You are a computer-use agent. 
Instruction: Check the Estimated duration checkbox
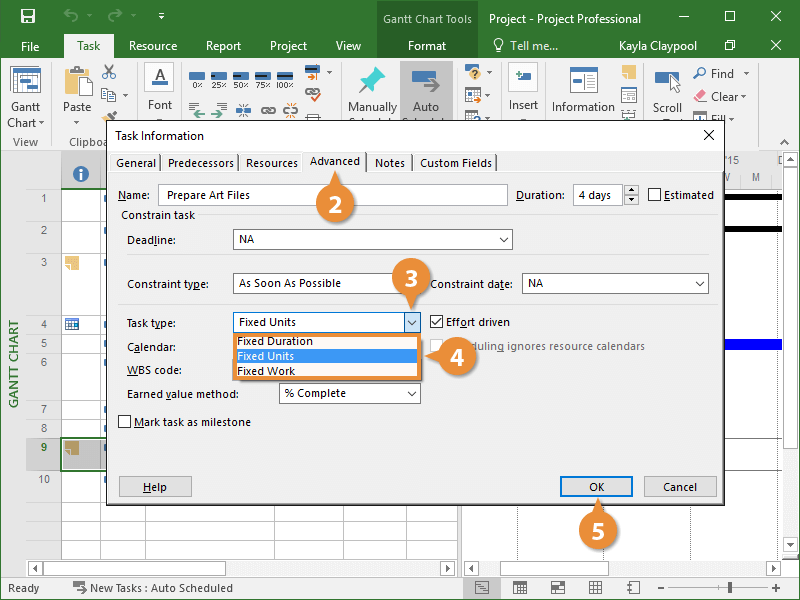[x=655, y=195]
